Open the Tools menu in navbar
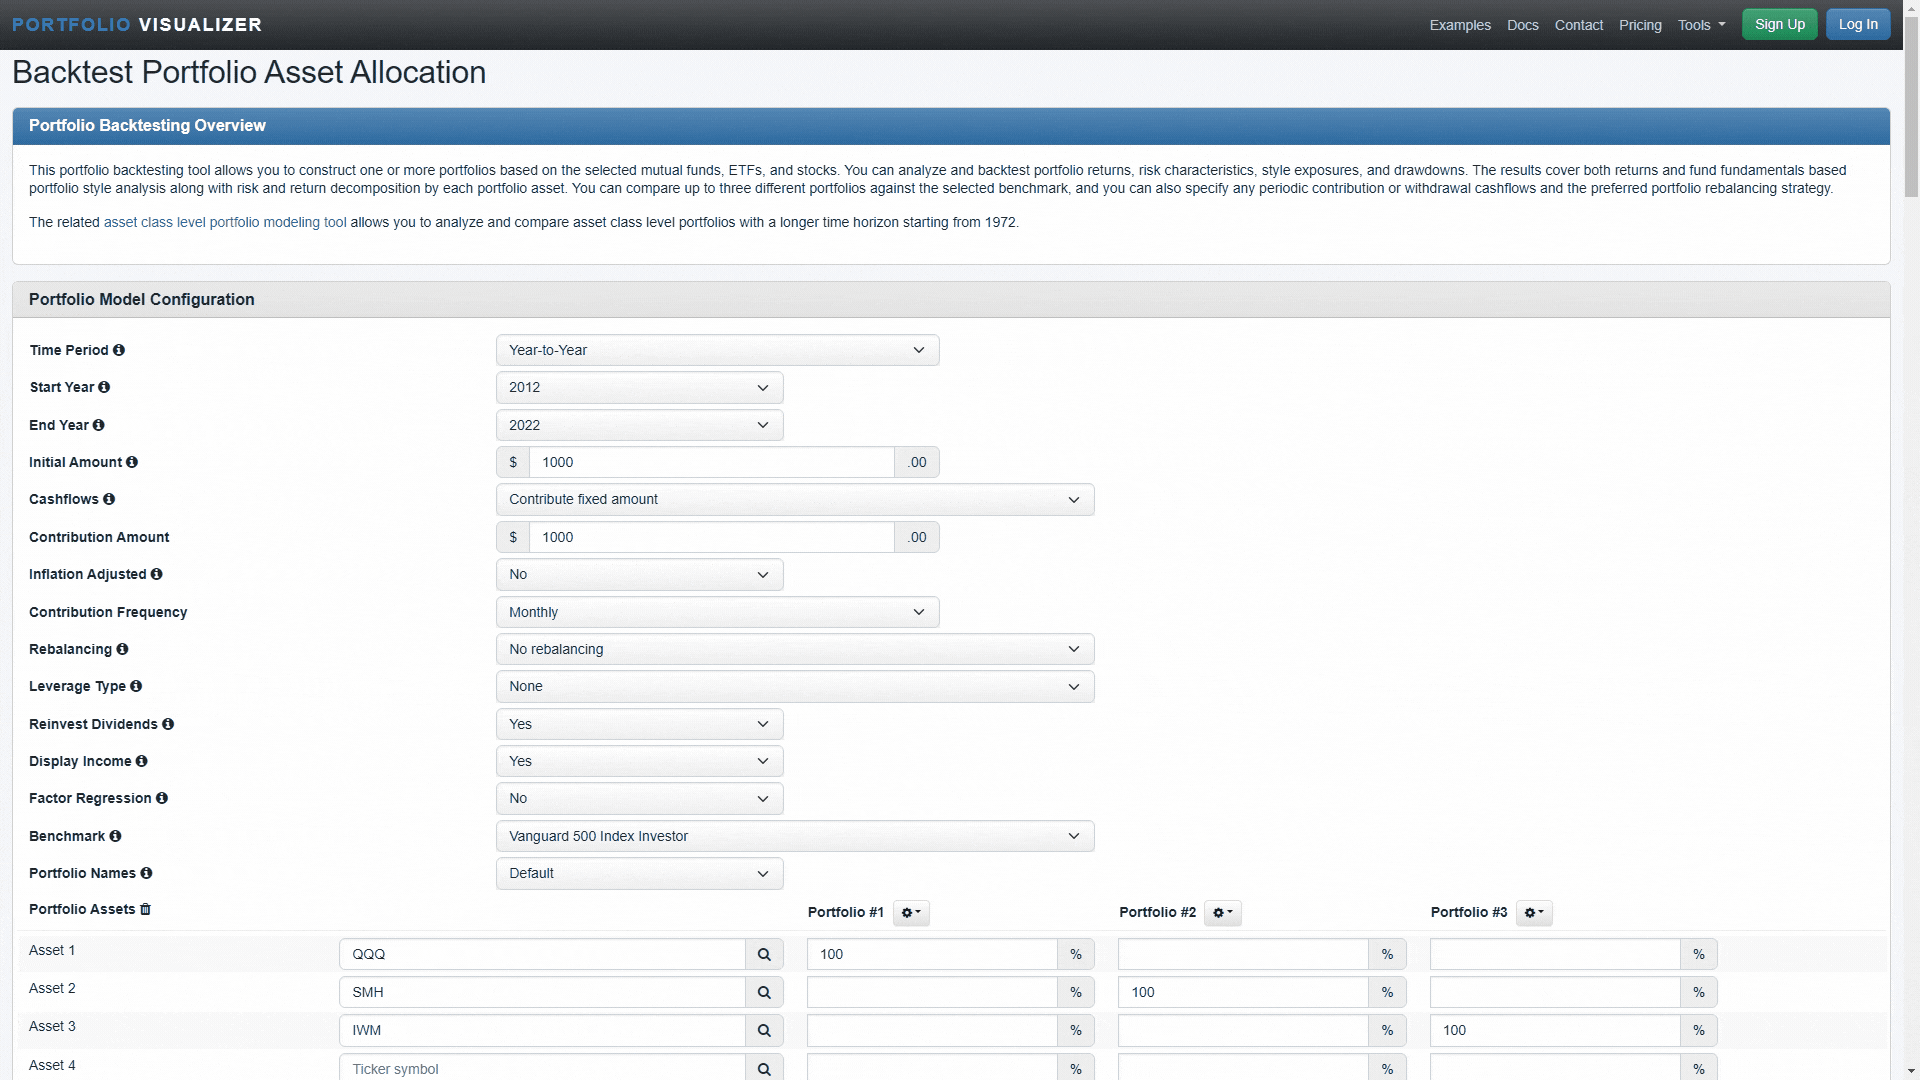 pos(1701,25)
